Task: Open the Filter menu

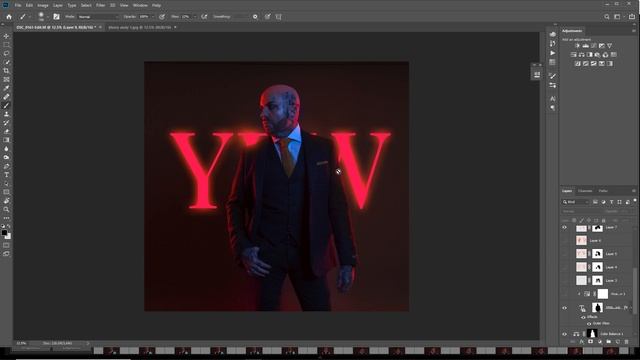Action: tap(100, 5)
